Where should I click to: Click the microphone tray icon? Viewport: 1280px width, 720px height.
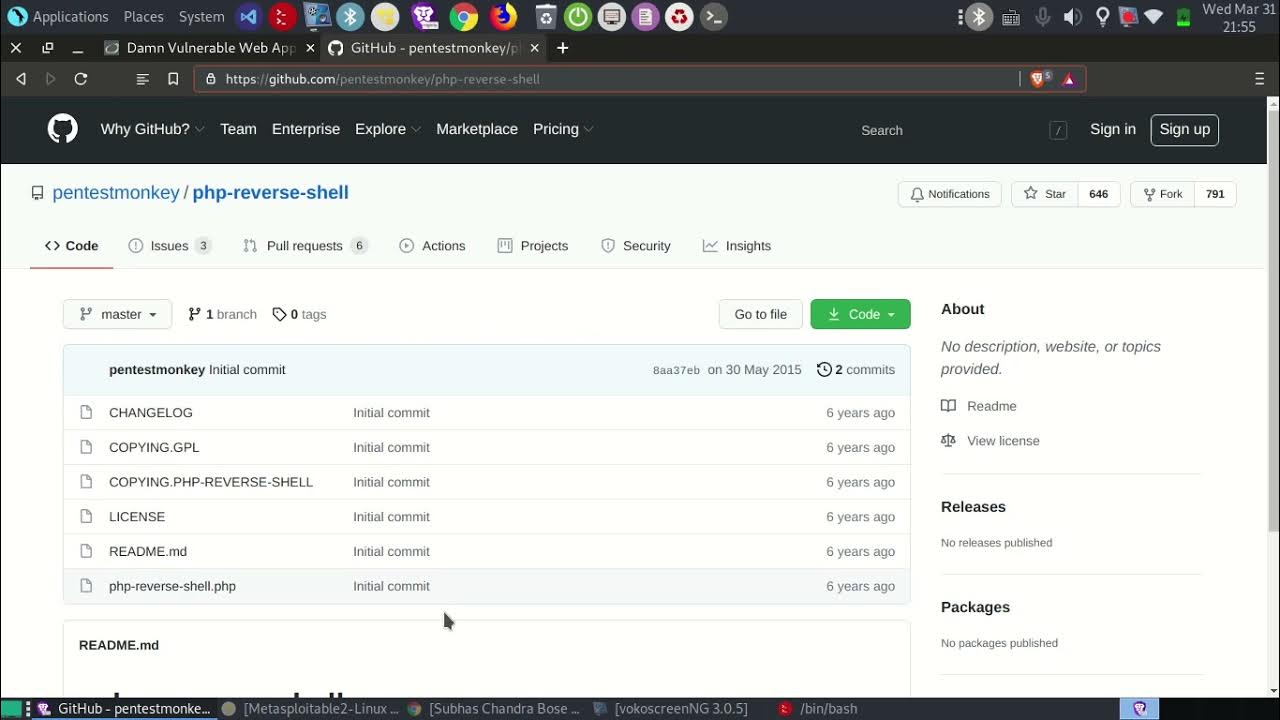click(x=1043, y=17)
